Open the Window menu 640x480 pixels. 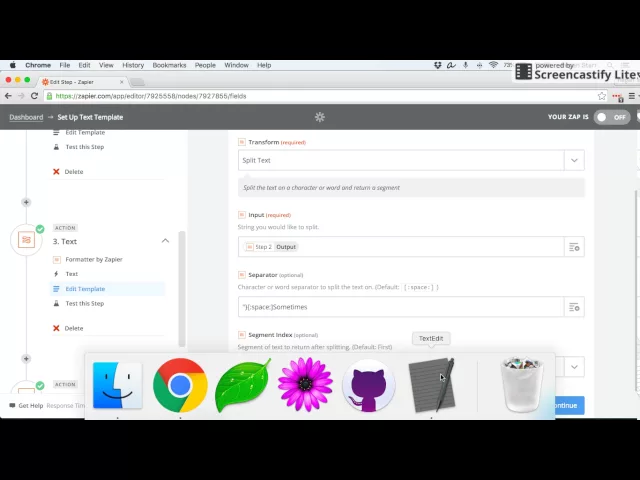click(236, 65)
